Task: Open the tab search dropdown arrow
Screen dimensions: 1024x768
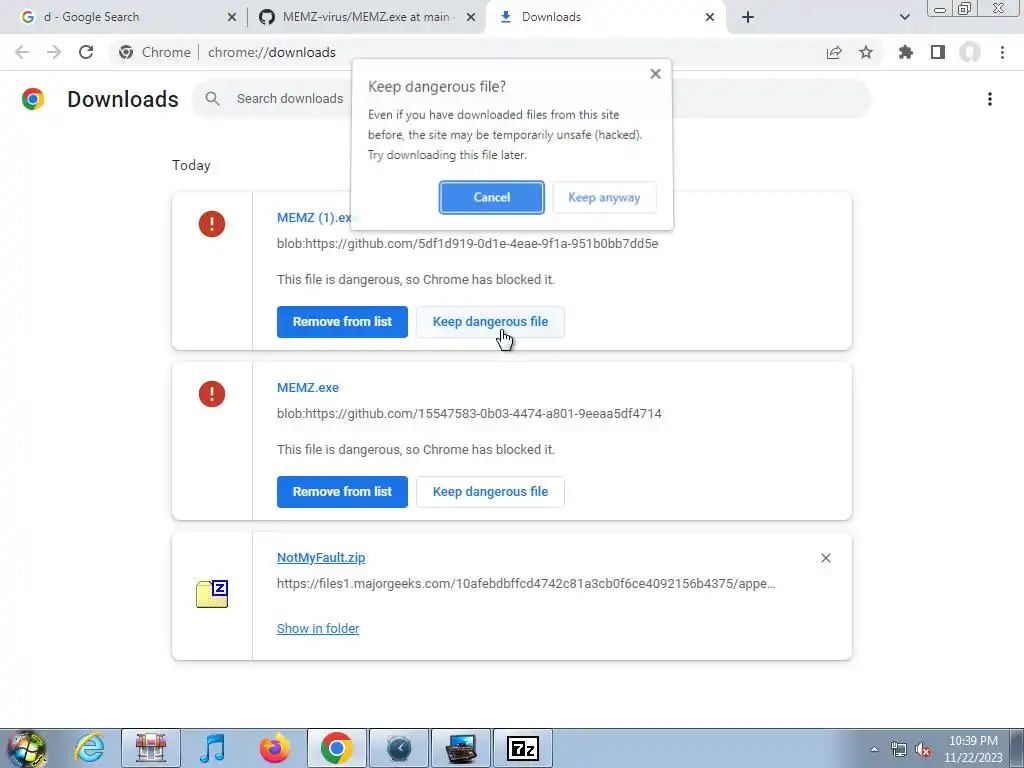Action: click(x=904, y=17)
